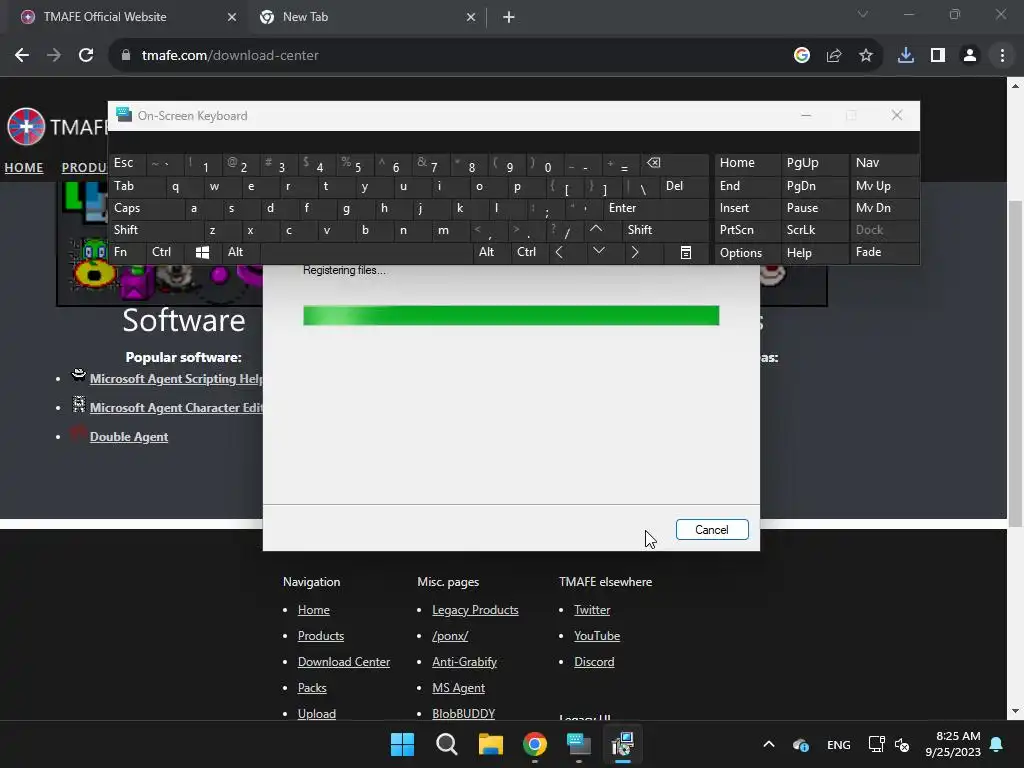Screen dimensions: 1024x768
Task: Open taskbar Search icon
Action: coord(447,744)
